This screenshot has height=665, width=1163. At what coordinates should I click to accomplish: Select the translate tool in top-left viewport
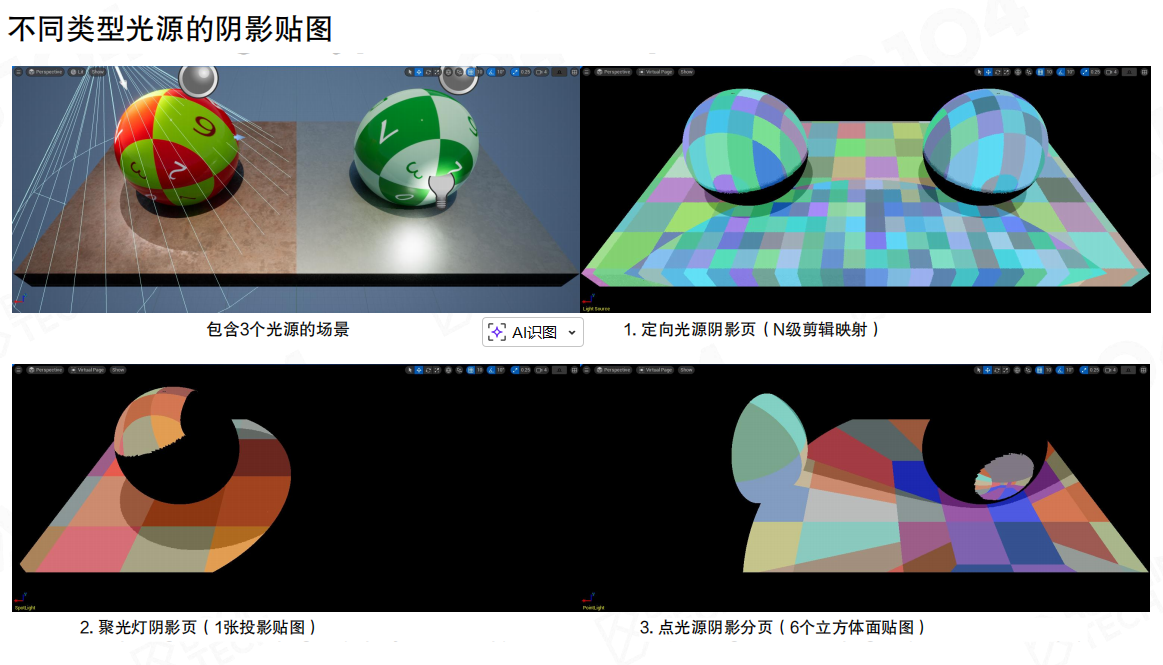[418, 72]
